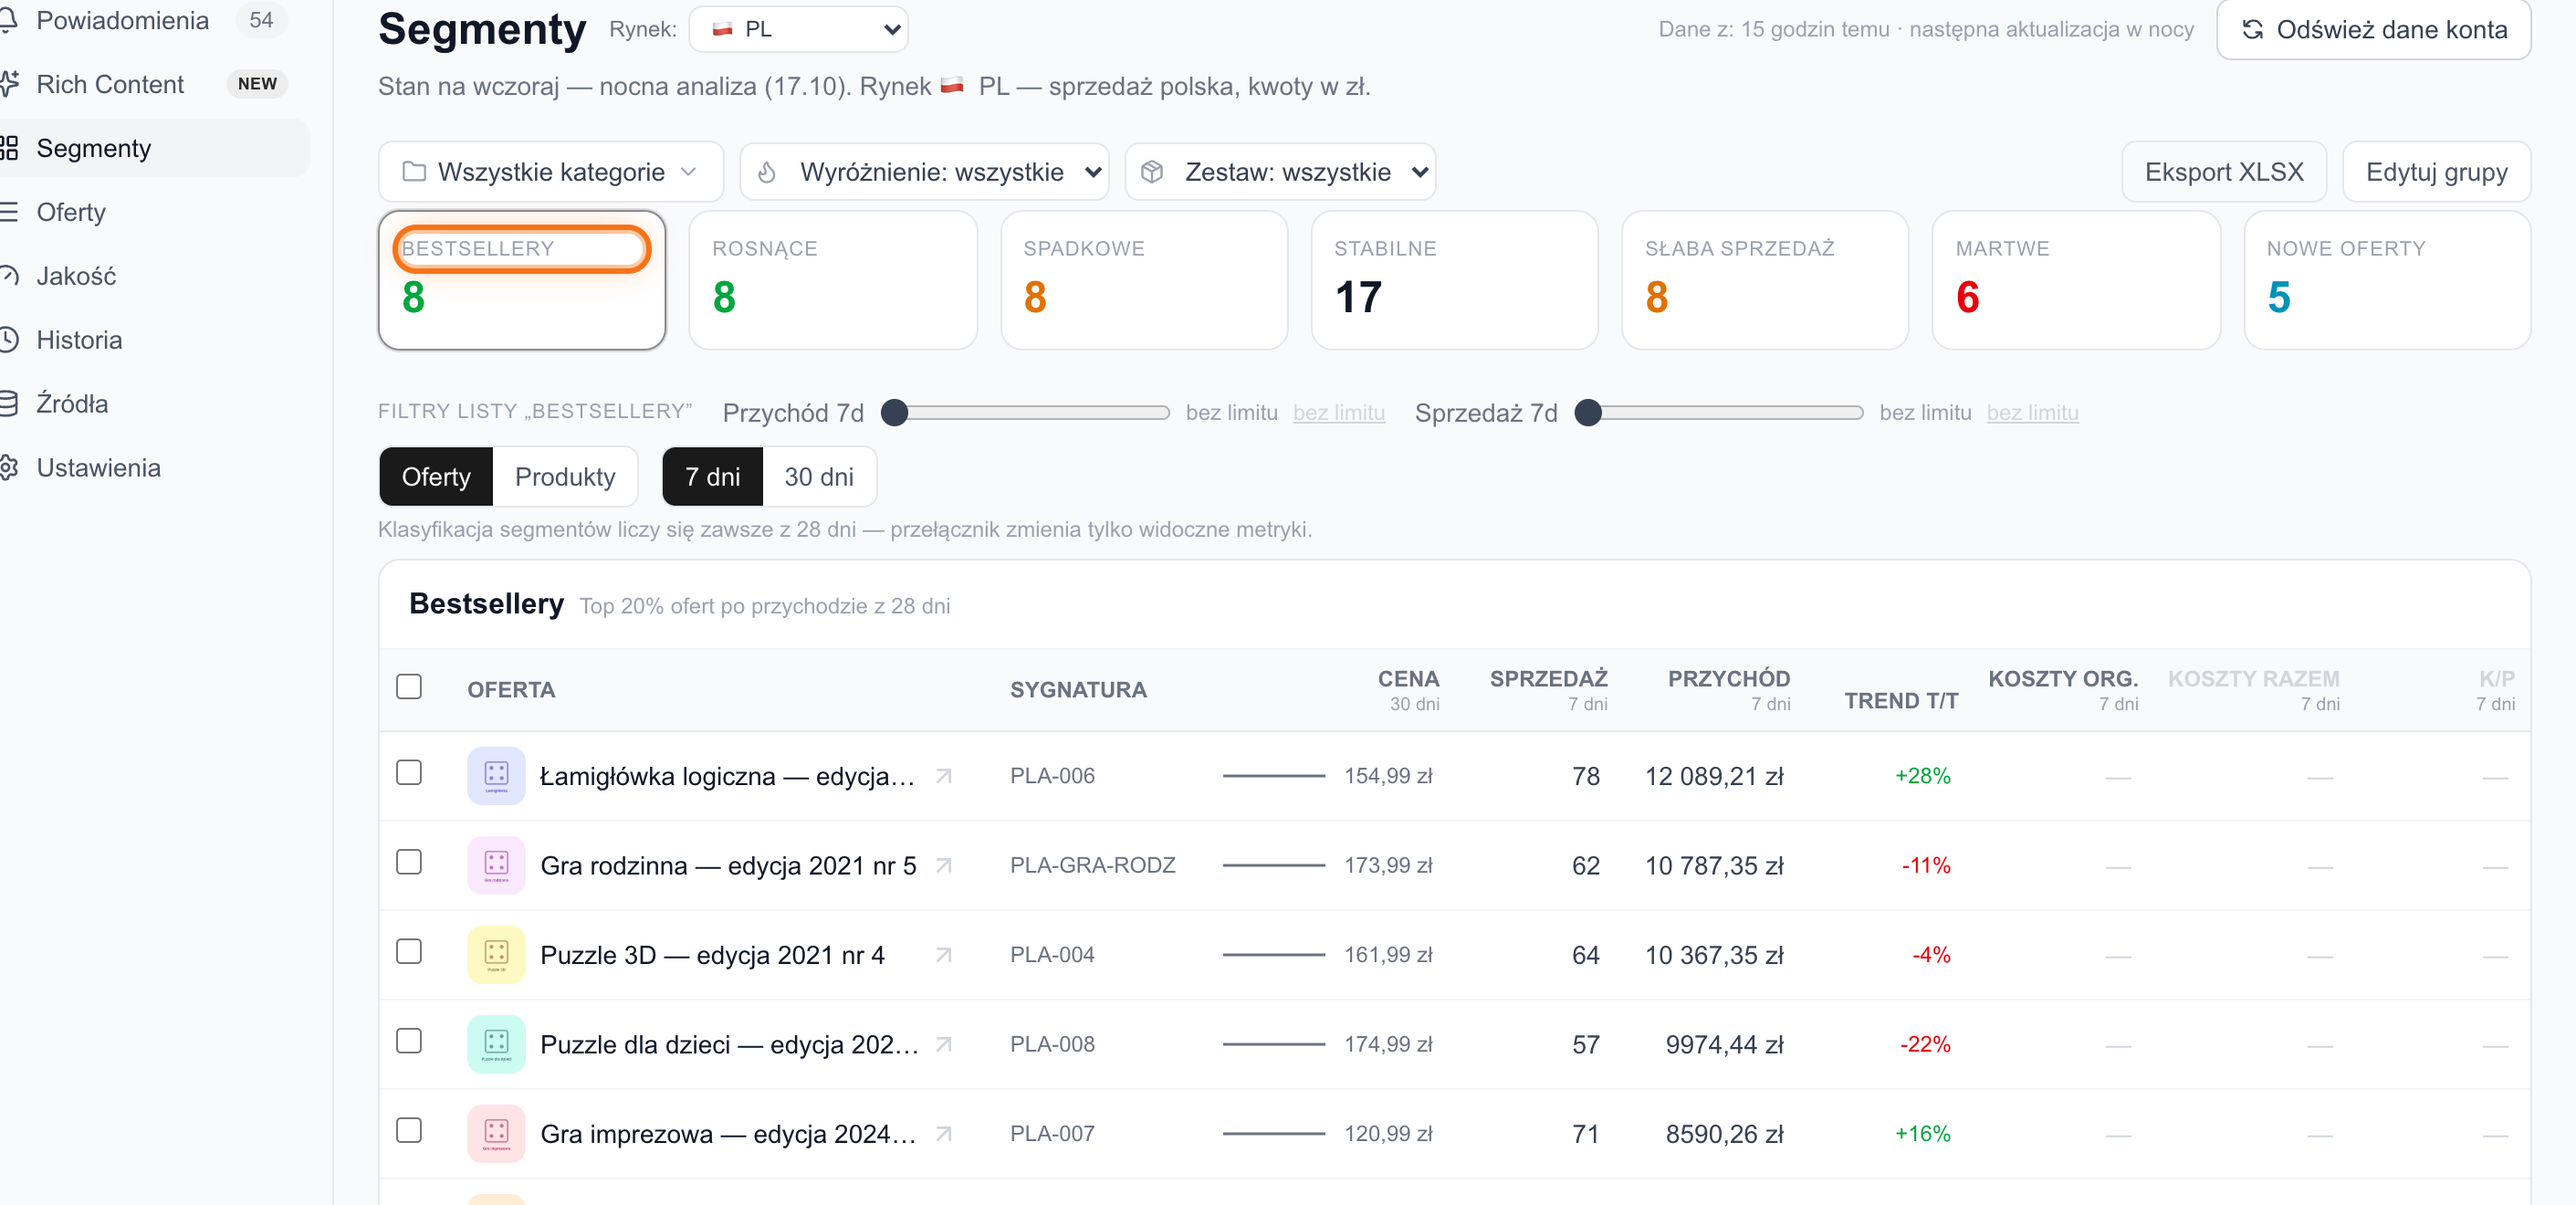Click the Cena 30 dni column header

click(x=1408, y=690)
